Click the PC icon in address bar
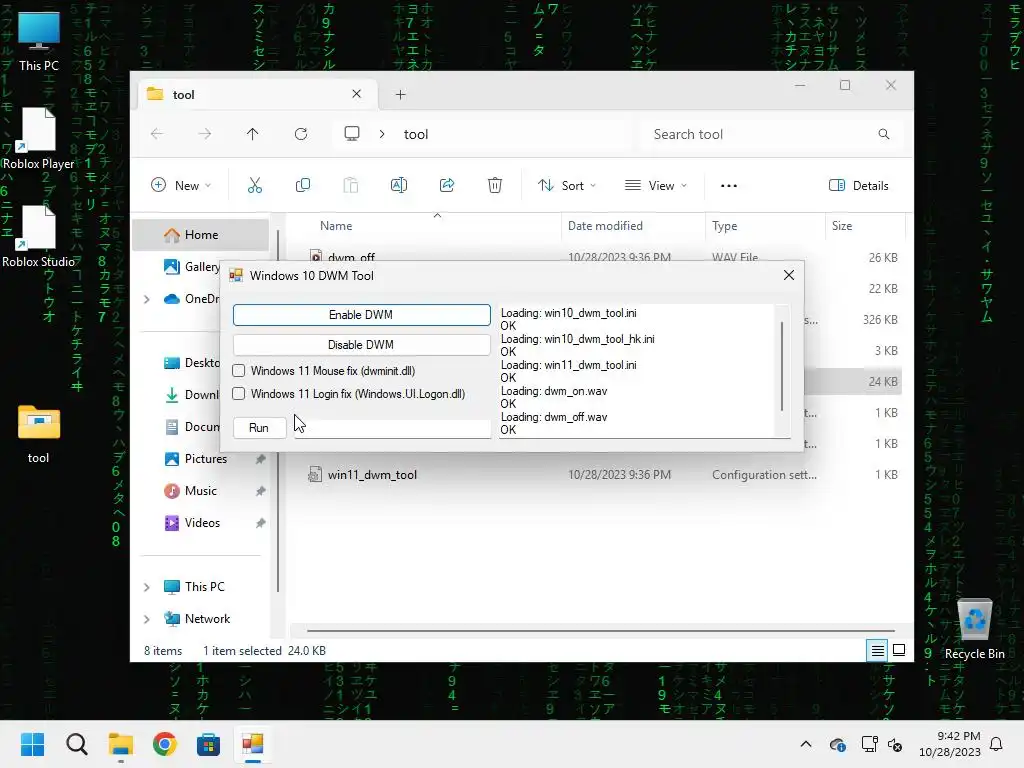 pyautogui.click(x=352, y=134)
